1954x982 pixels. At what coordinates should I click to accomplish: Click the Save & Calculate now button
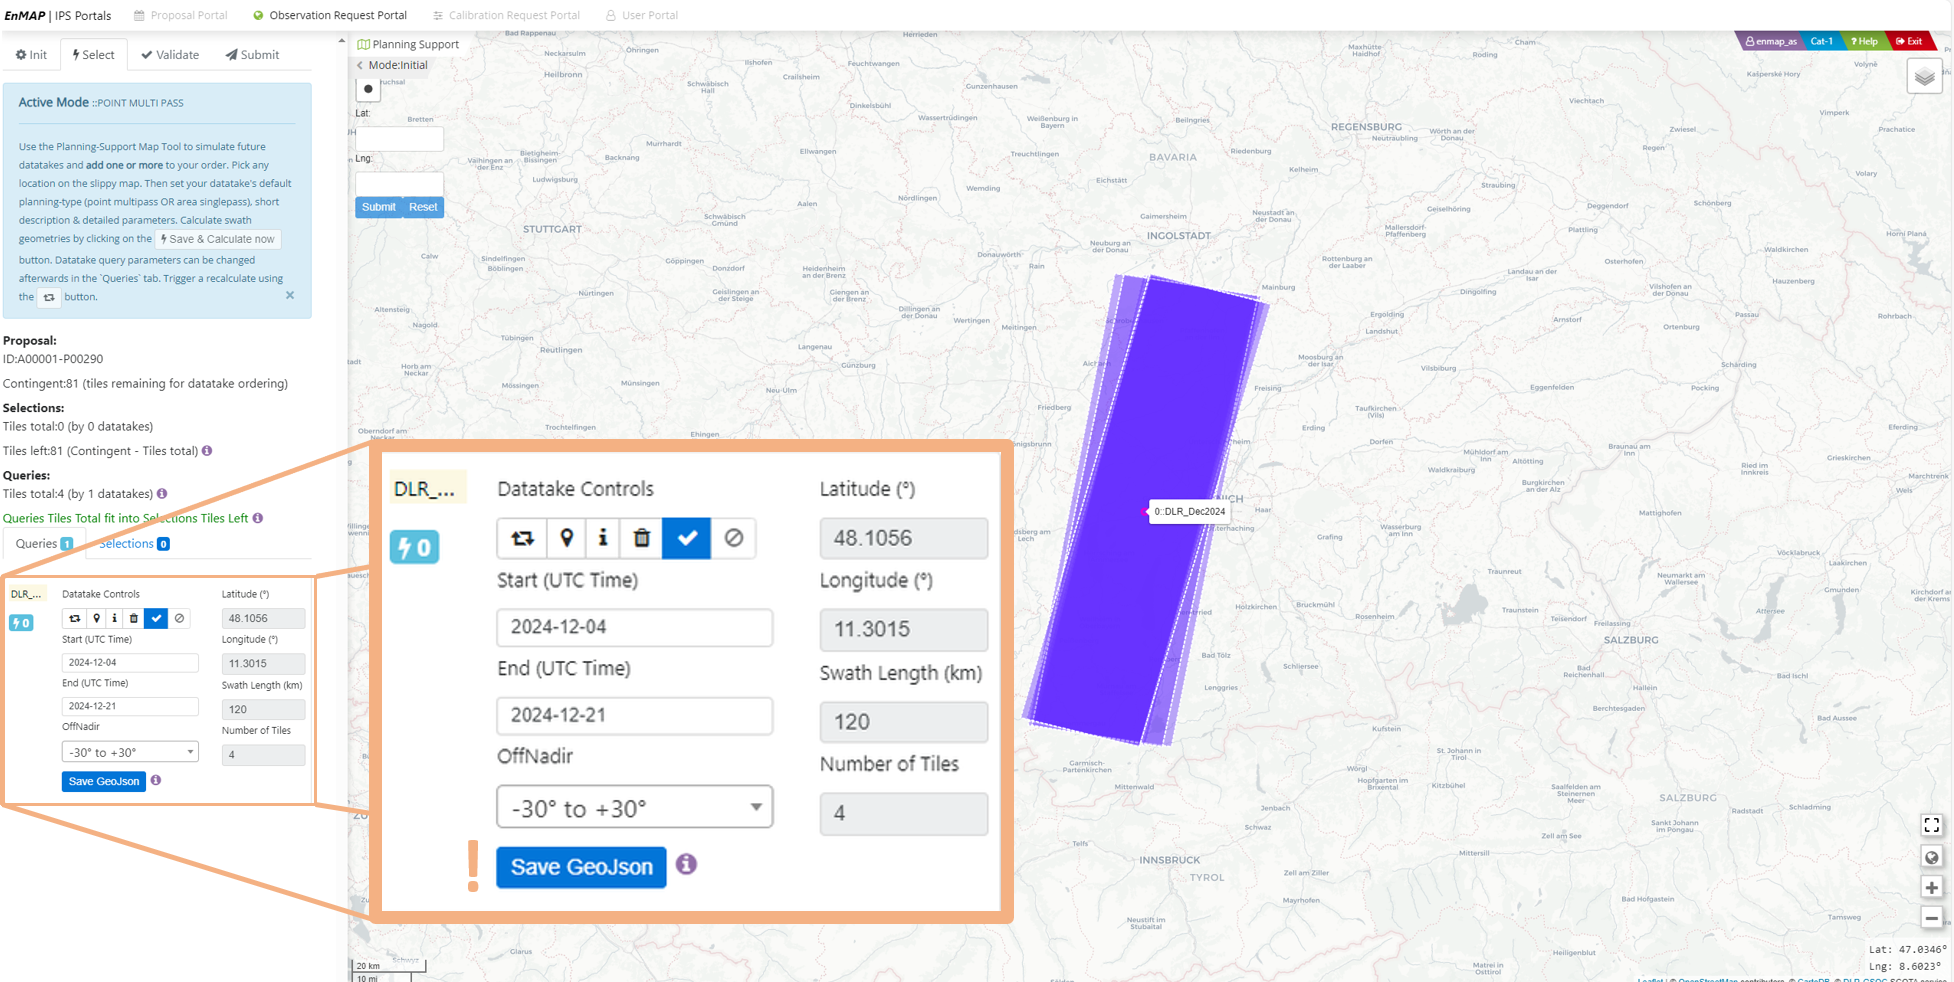click(217, 239)
